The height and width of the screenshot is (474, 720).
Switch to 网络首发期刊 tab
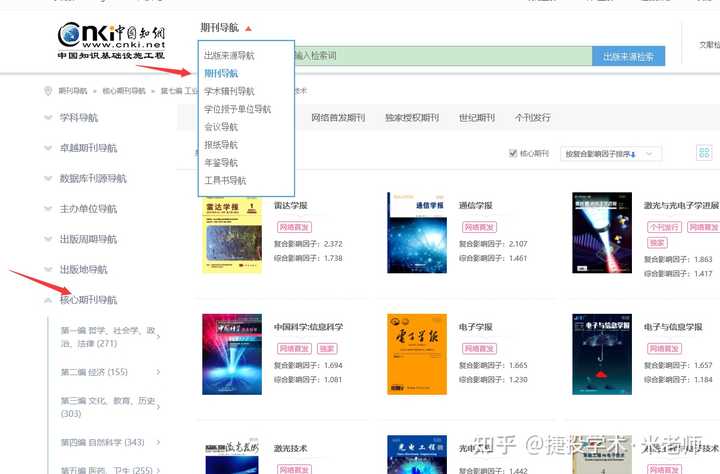tap(338, 118)
